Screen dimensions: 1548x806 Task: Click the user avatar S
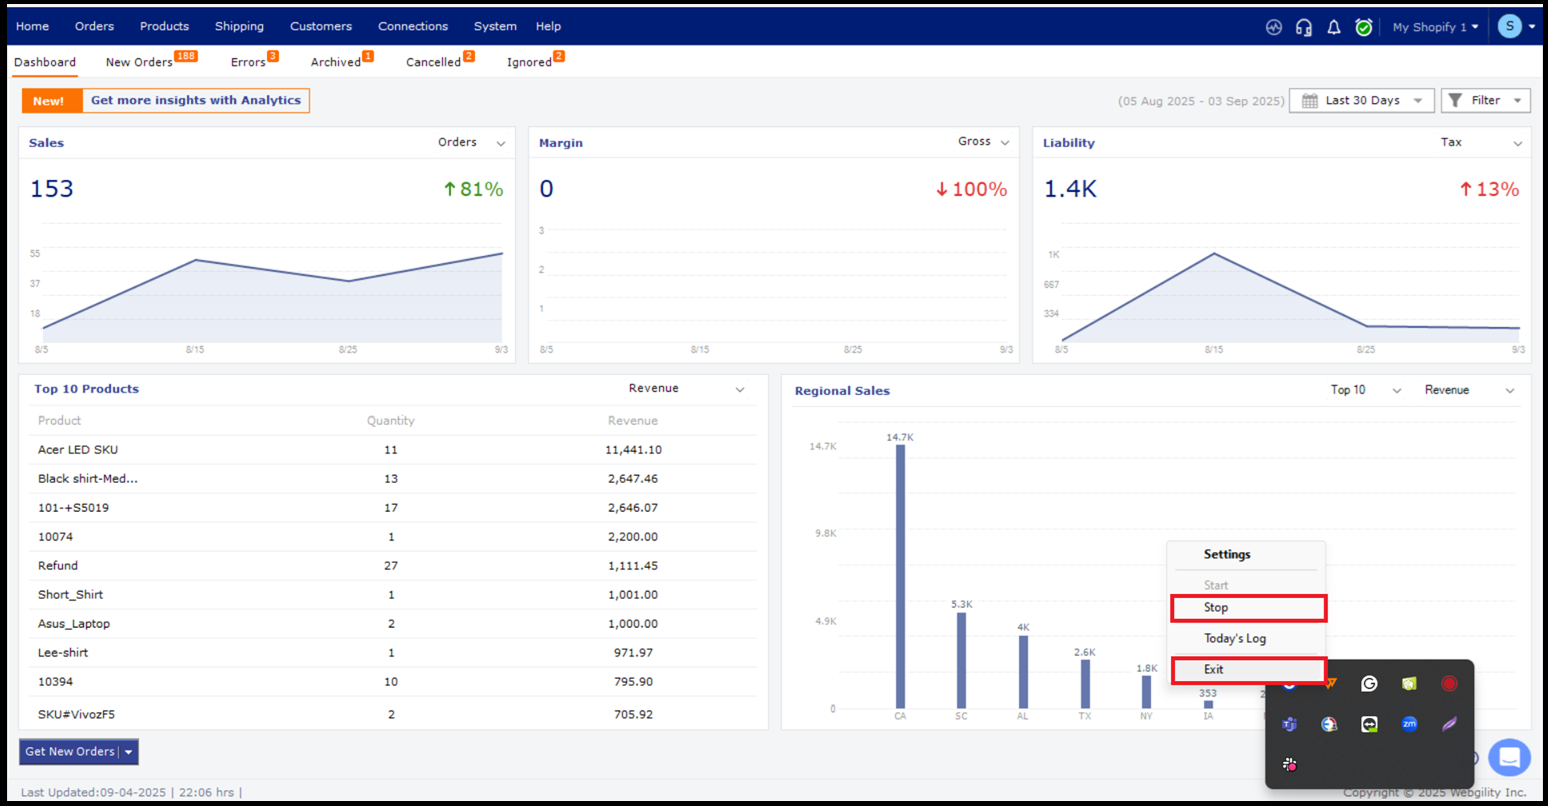[1509, 27]
